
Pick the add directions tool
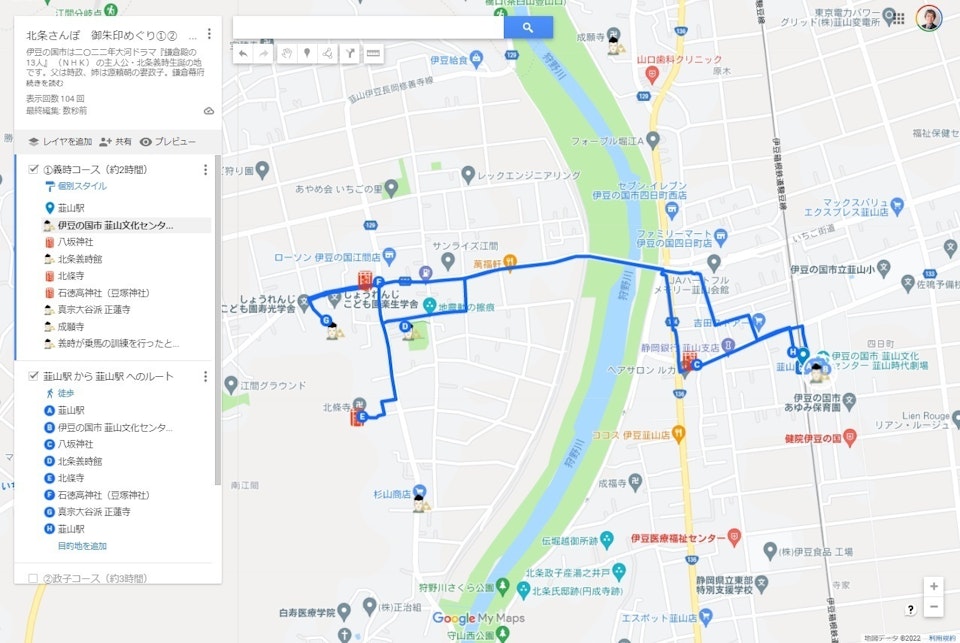pos(350,54)
